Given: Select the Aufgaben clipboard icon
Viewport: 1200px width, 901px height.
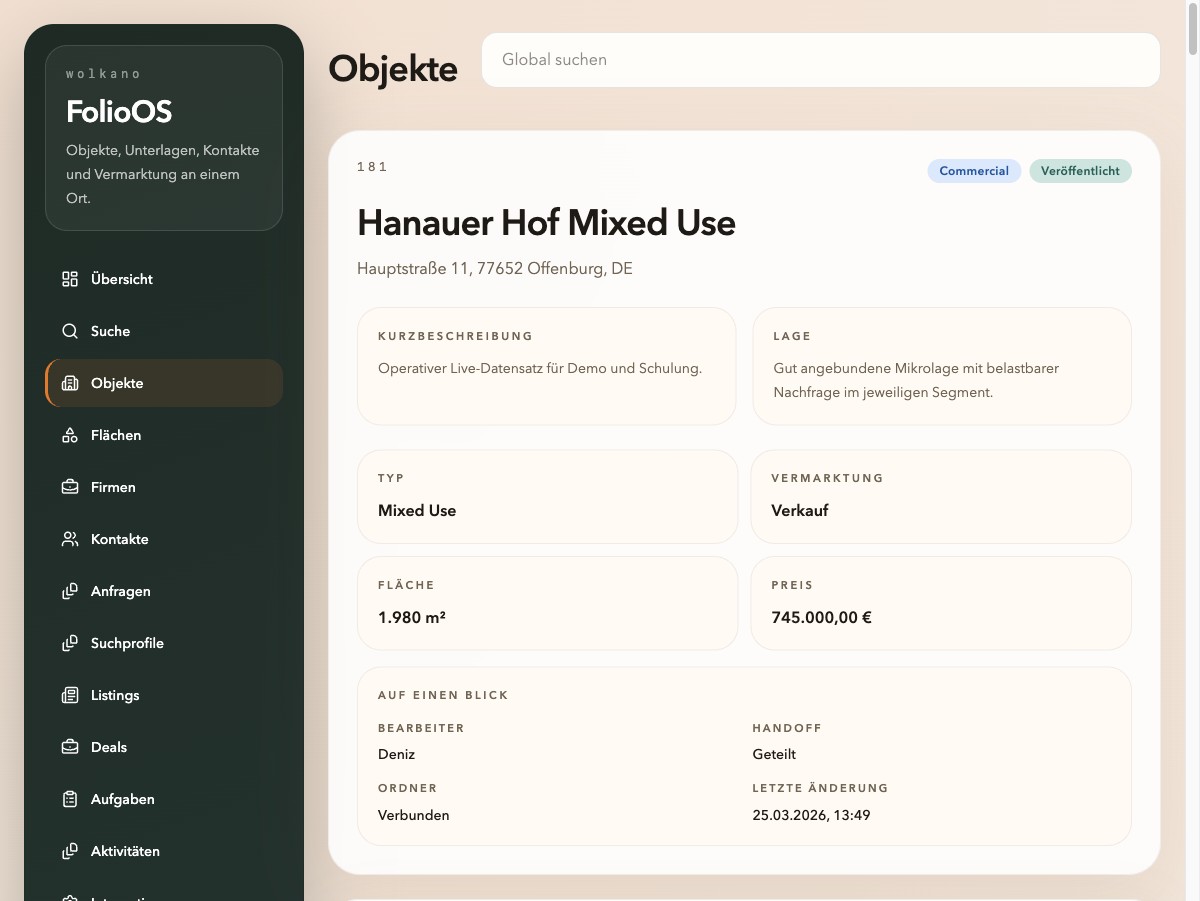Looking at the screenshot, I should (x=68, y=799).
